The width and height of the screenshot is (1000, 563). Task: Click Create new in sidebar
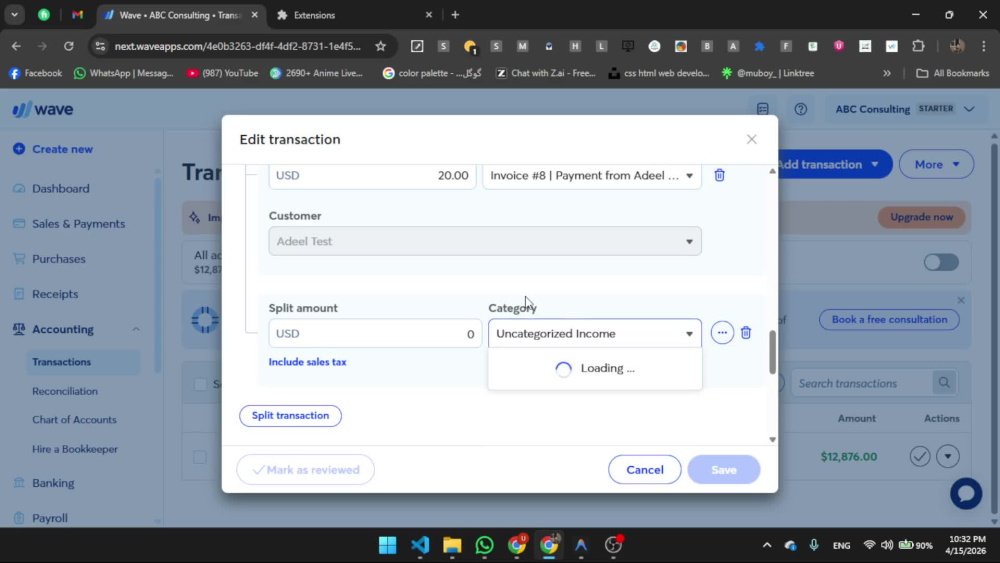54,149
